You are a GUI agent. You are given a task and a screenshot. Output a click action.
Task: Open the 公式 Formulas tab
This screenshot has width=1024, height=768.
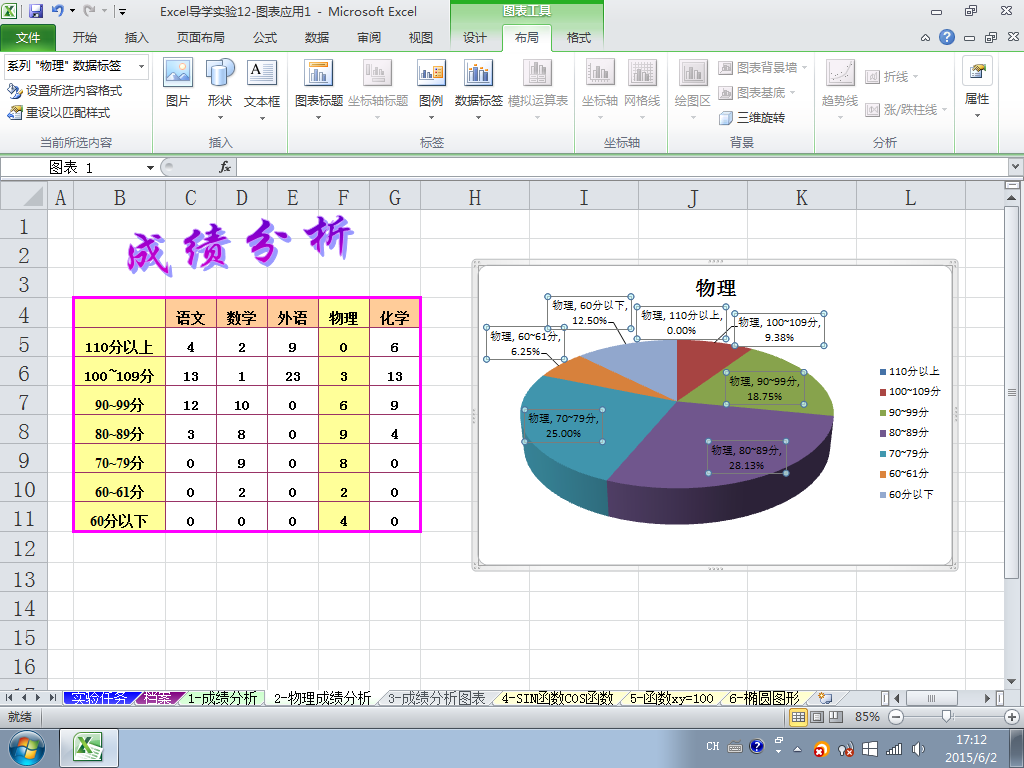click(264, 38)
